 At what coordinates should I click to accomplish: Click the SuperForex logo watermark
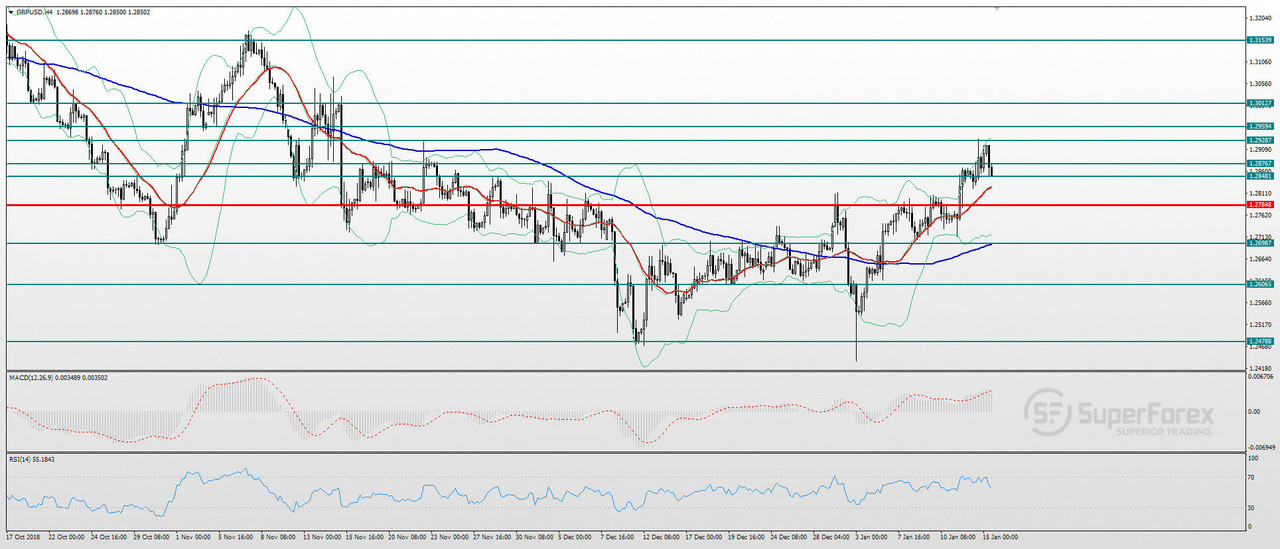click(1119, 412)
